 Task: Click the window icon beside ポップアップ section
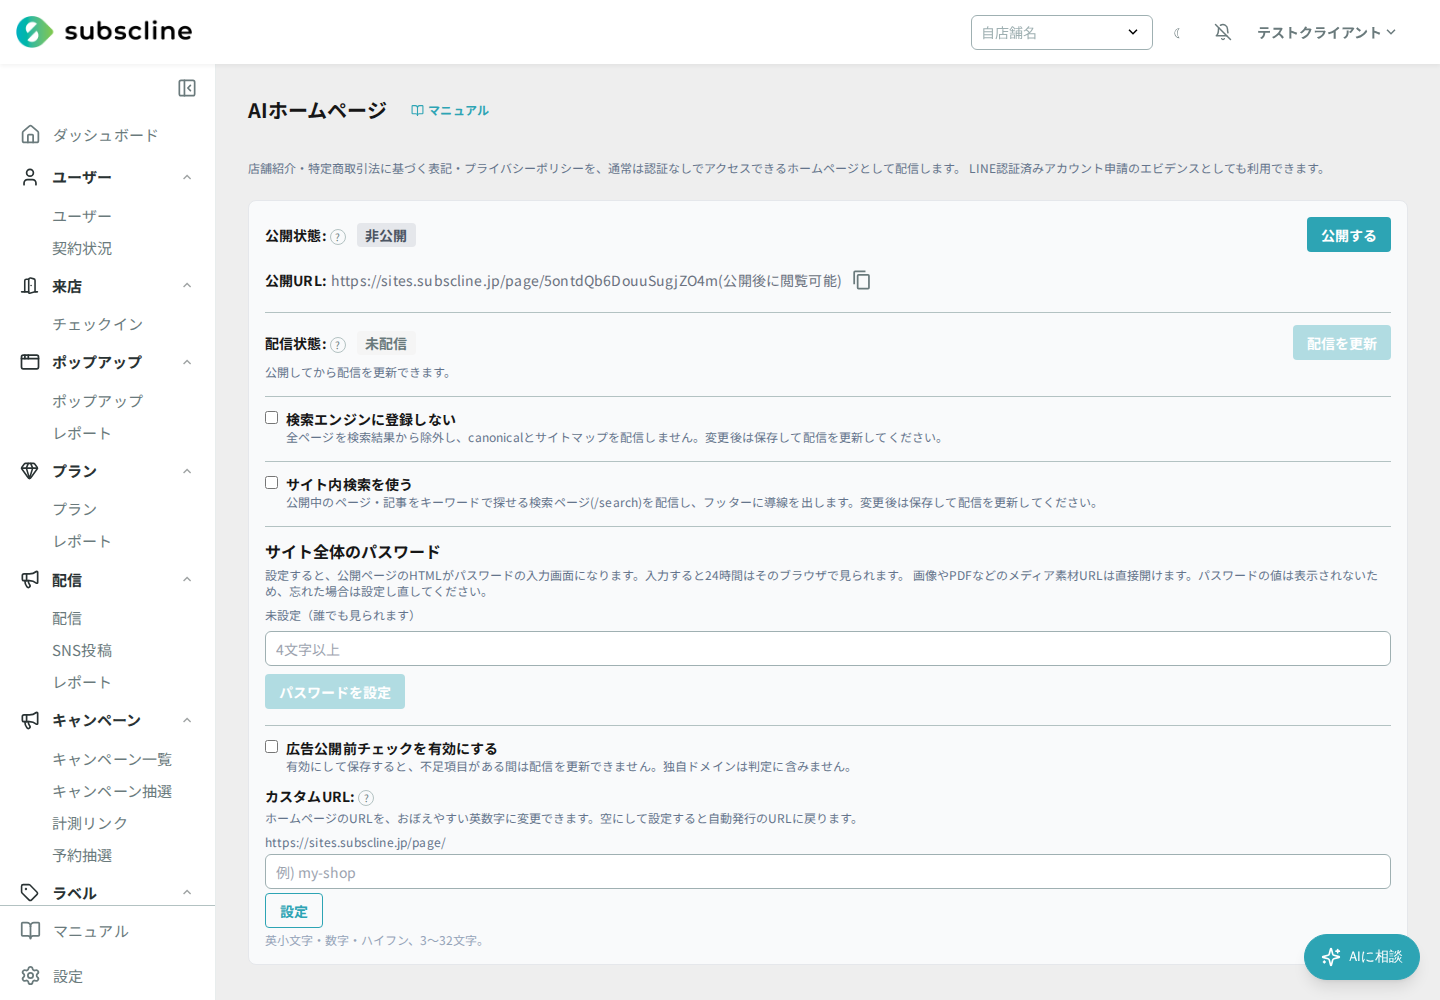[x=31, y=362]
